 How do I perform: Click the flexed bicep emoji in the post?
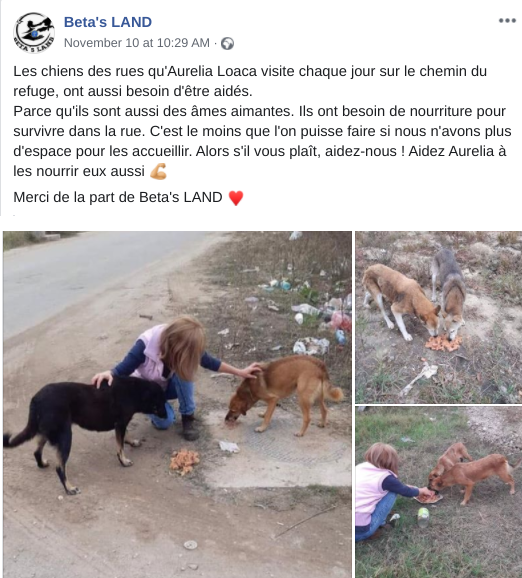coord(159,171)
